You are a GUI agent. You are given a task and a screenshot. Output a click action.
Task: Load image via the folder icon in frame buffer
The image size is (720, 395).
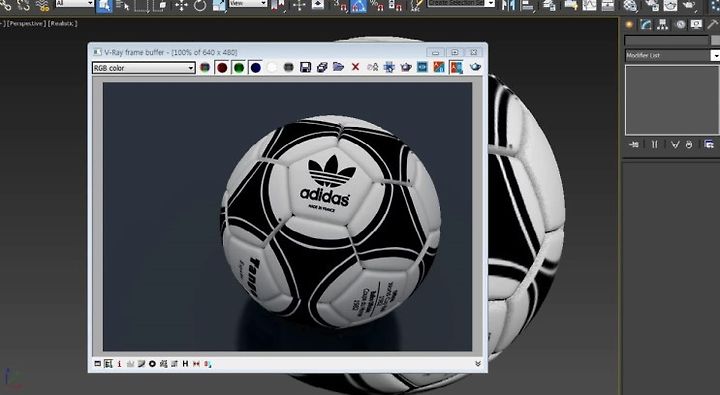pyautogui.click(x=338, y=68)
